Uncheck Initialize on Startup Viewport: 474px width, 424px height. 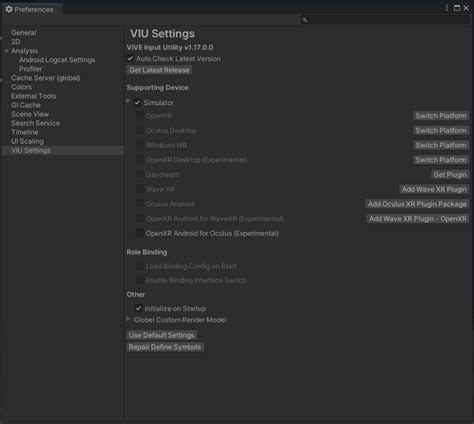[138, 308]
